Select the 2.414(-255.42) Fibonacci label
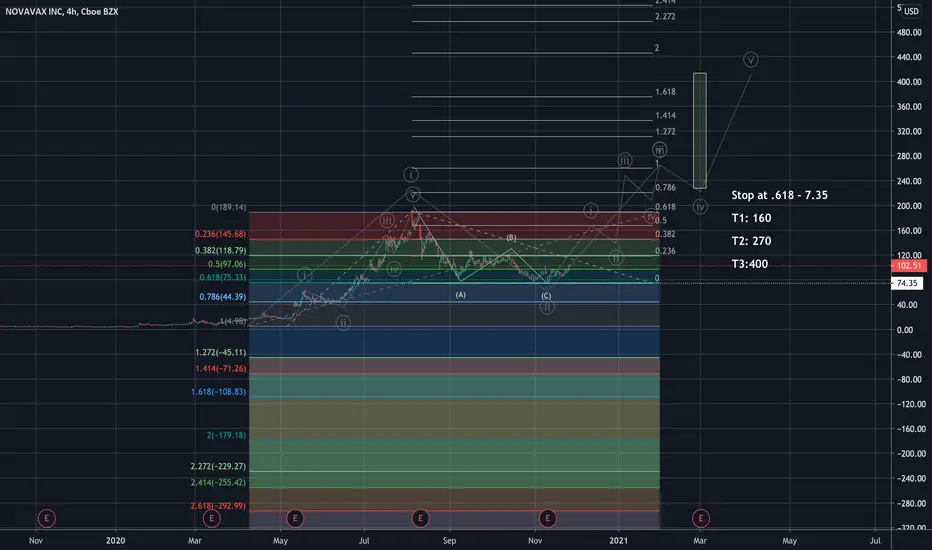This screenshot has height=550, width=932. [218, 482]
